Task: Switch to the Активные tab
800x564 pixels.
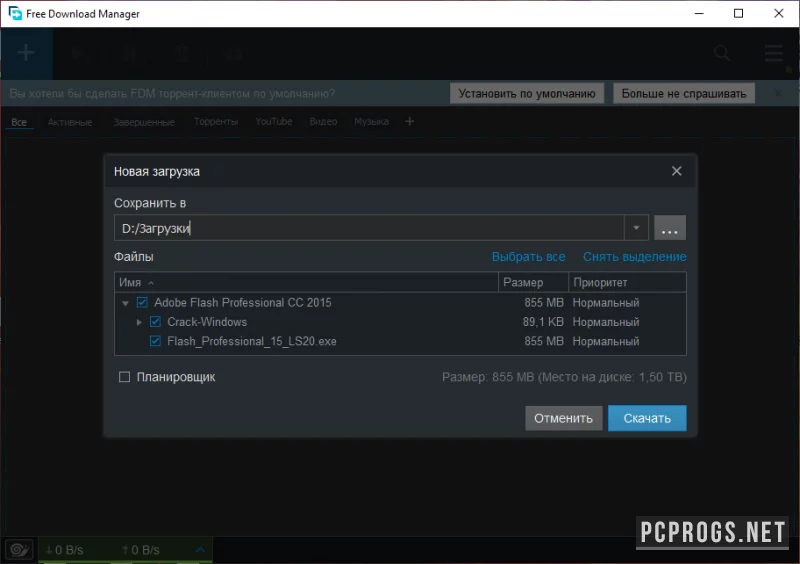Action: 70,122
